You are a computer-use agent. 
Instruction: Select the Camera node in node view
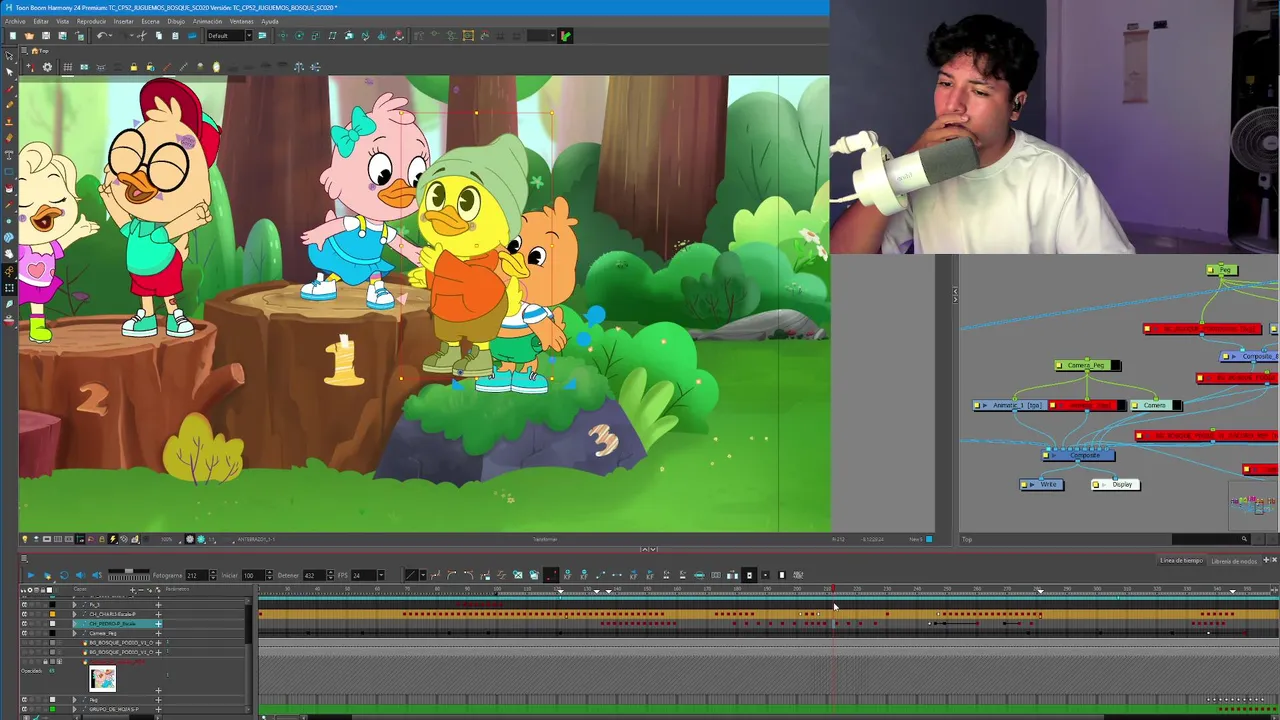click(x=1155, y=405)
